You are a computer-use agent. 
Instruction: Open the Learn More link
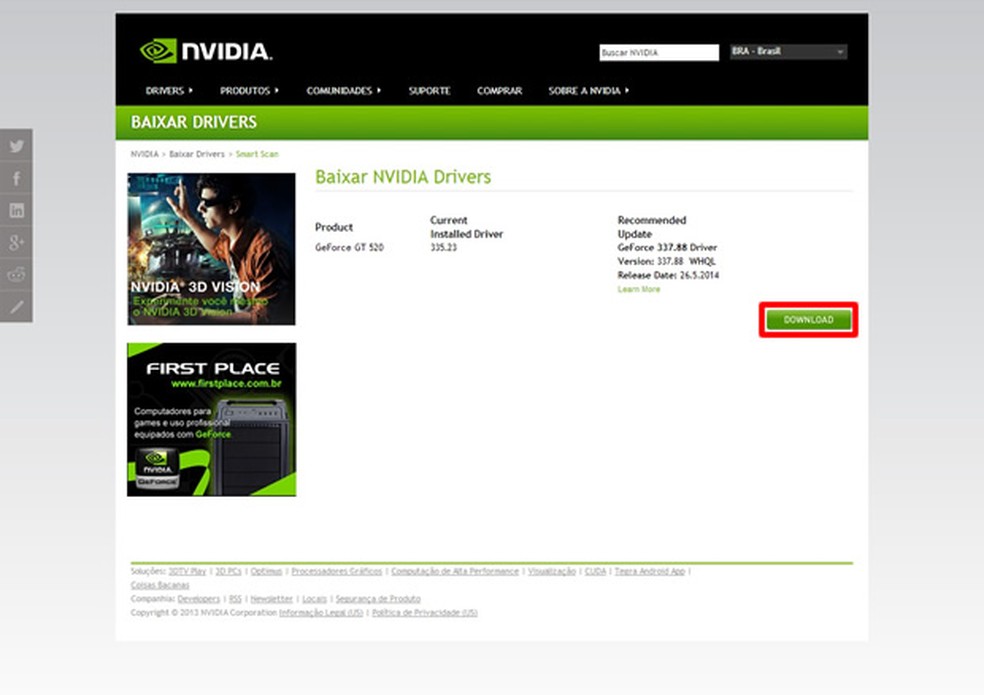tap(639, 288)
